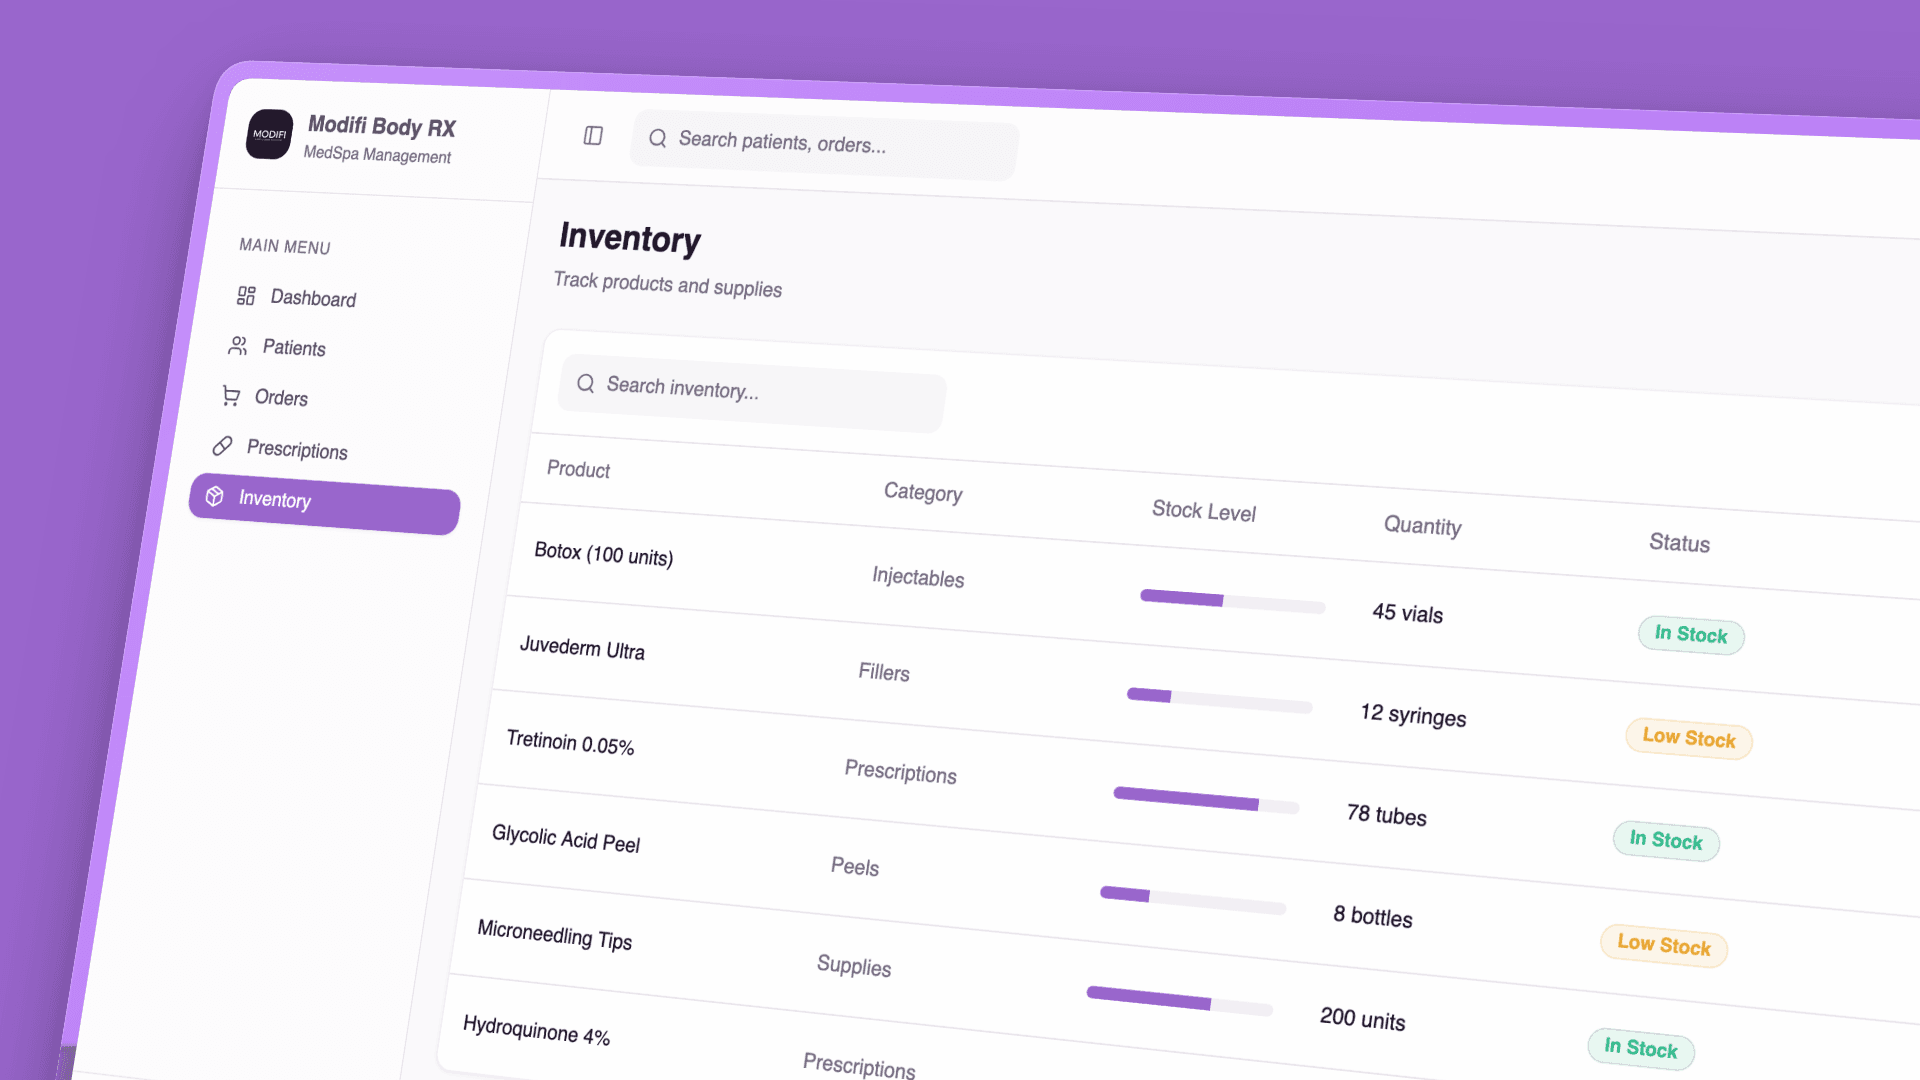Click the Inventory box icon
The image size is (1920, 1080).
point(214,496)
